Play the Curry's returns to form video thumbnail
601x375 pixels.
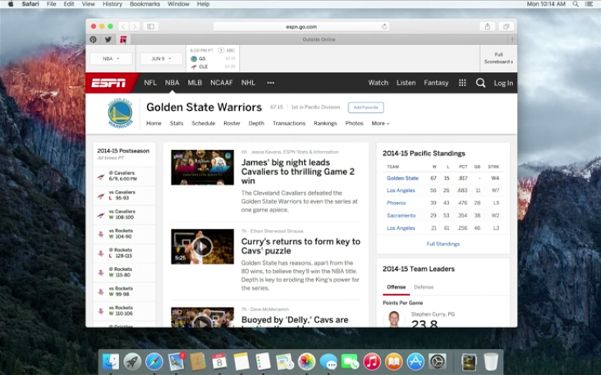point(202,247)
